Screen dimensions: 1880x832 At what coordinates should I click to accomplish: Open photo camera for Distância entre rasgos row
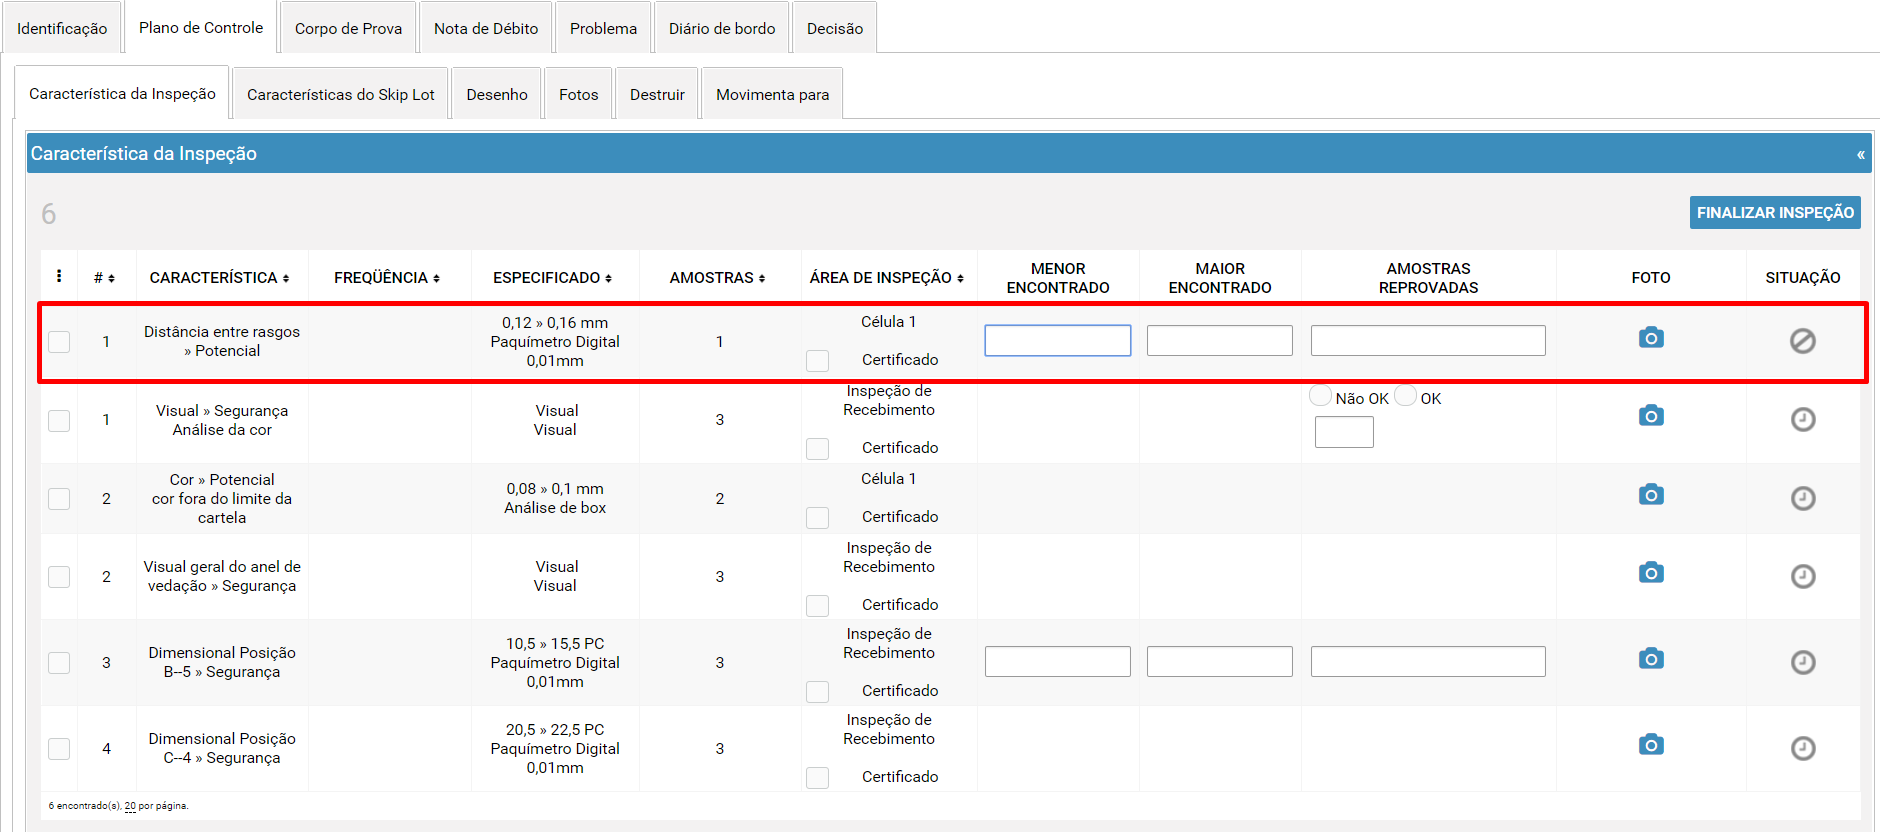1651,338
